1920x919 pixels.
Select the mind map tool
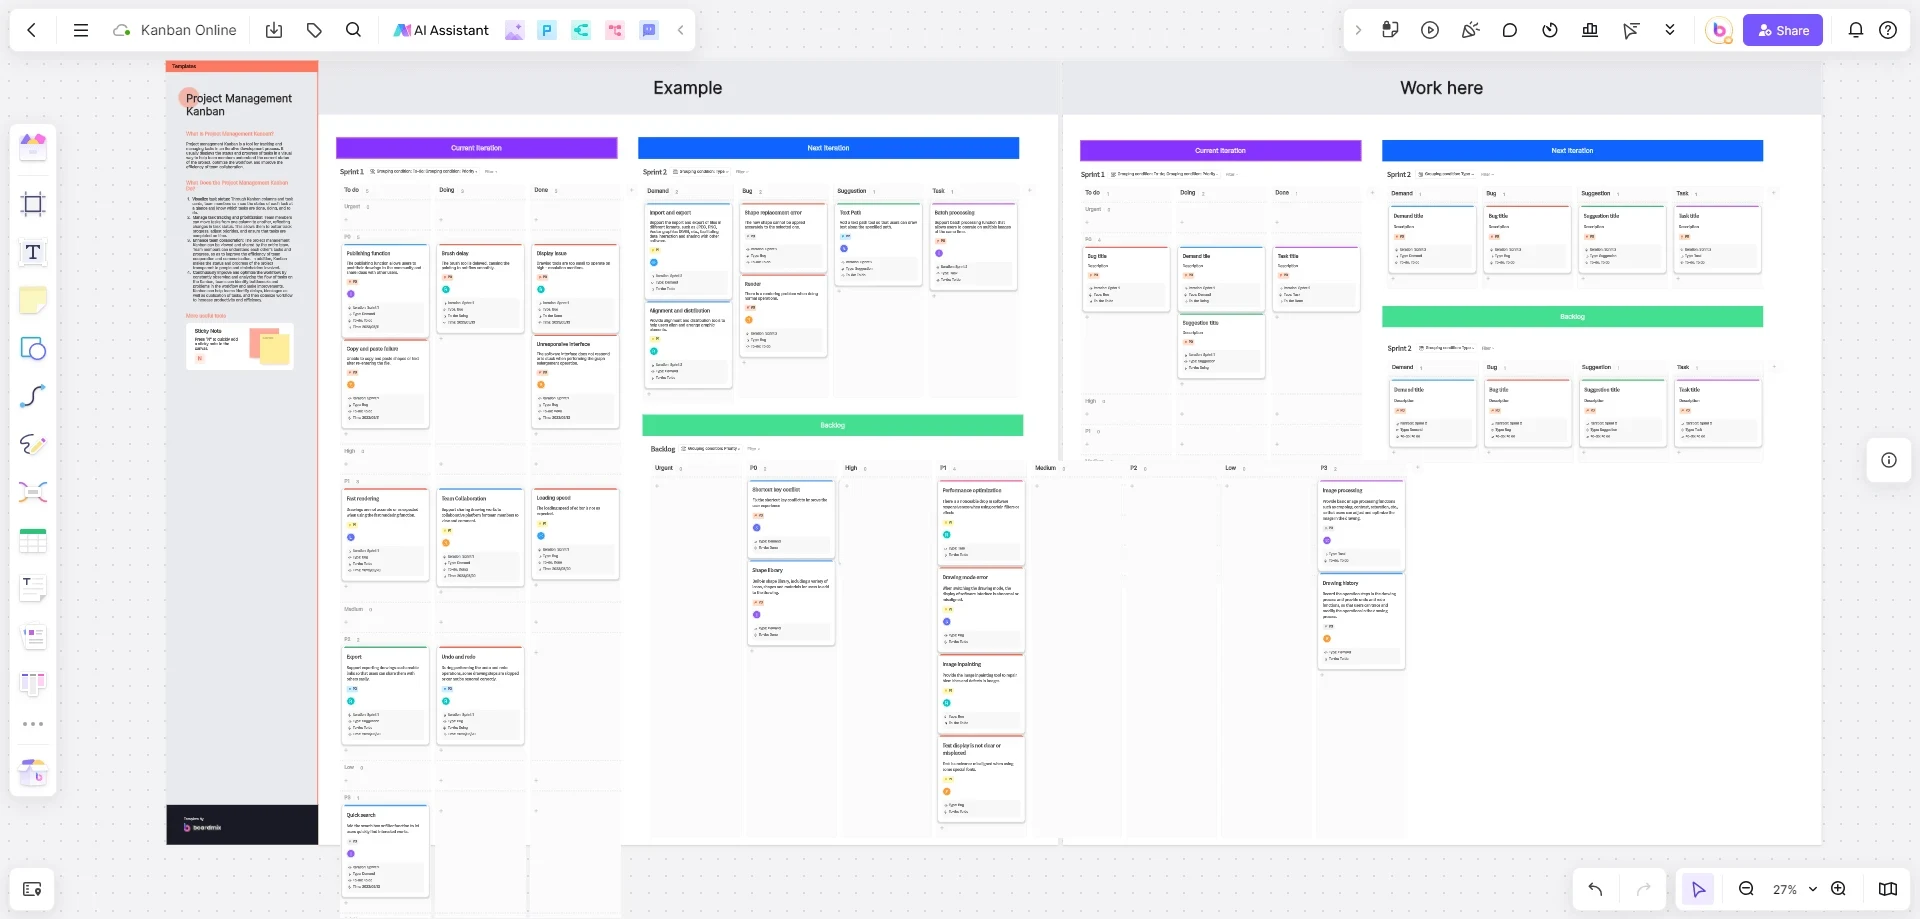tap(33, 492)
